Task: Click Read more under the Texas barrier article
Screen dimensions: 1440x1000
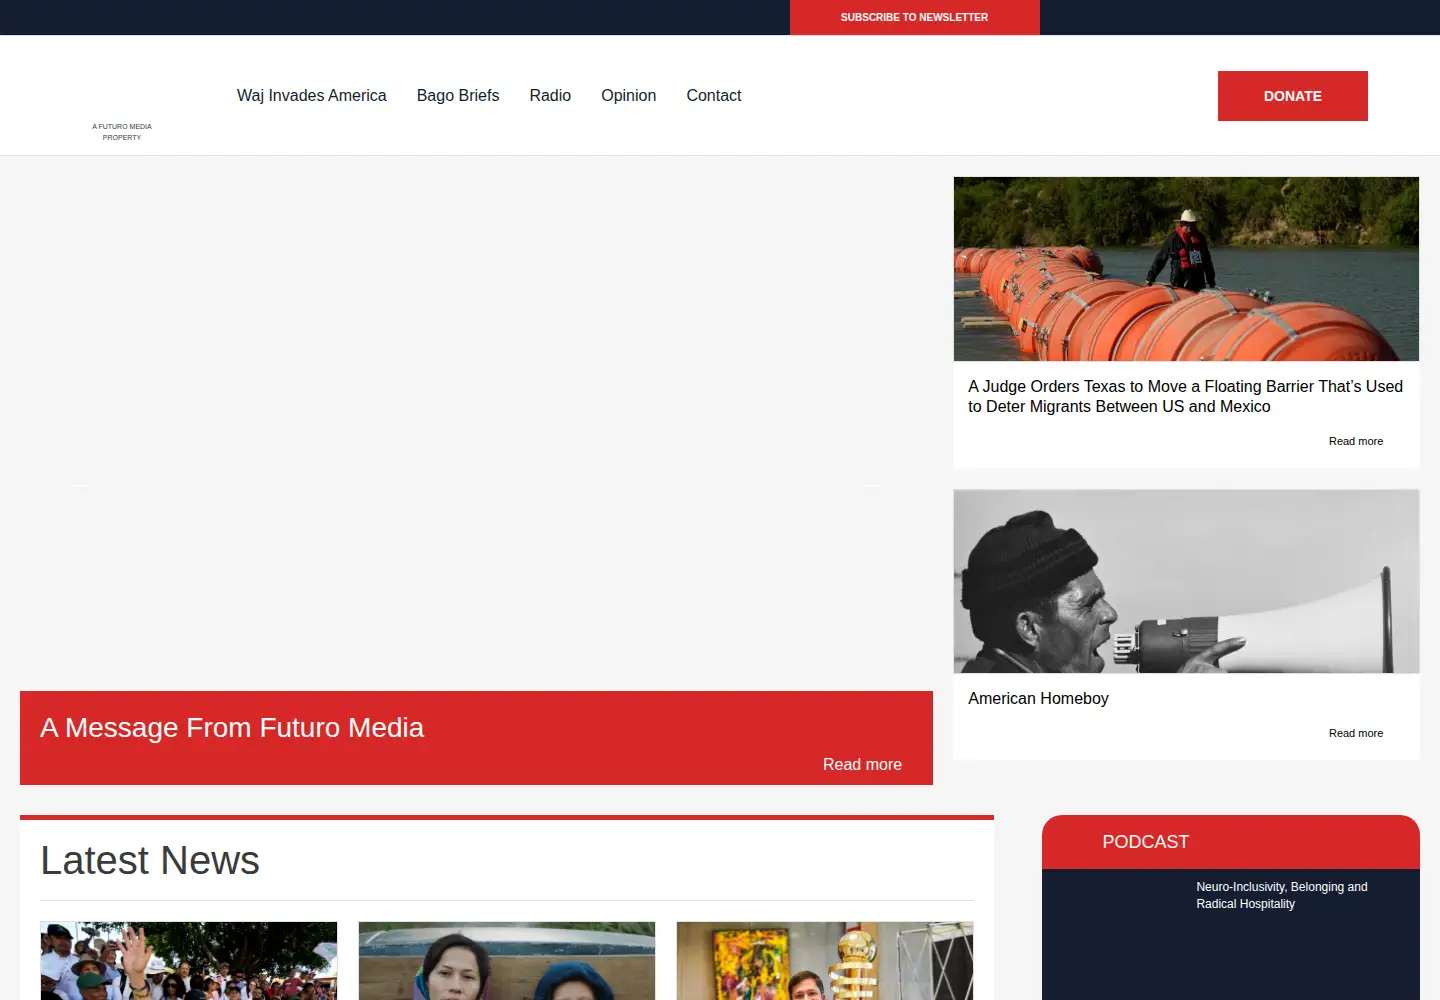Action: [x=1356, y=441]
